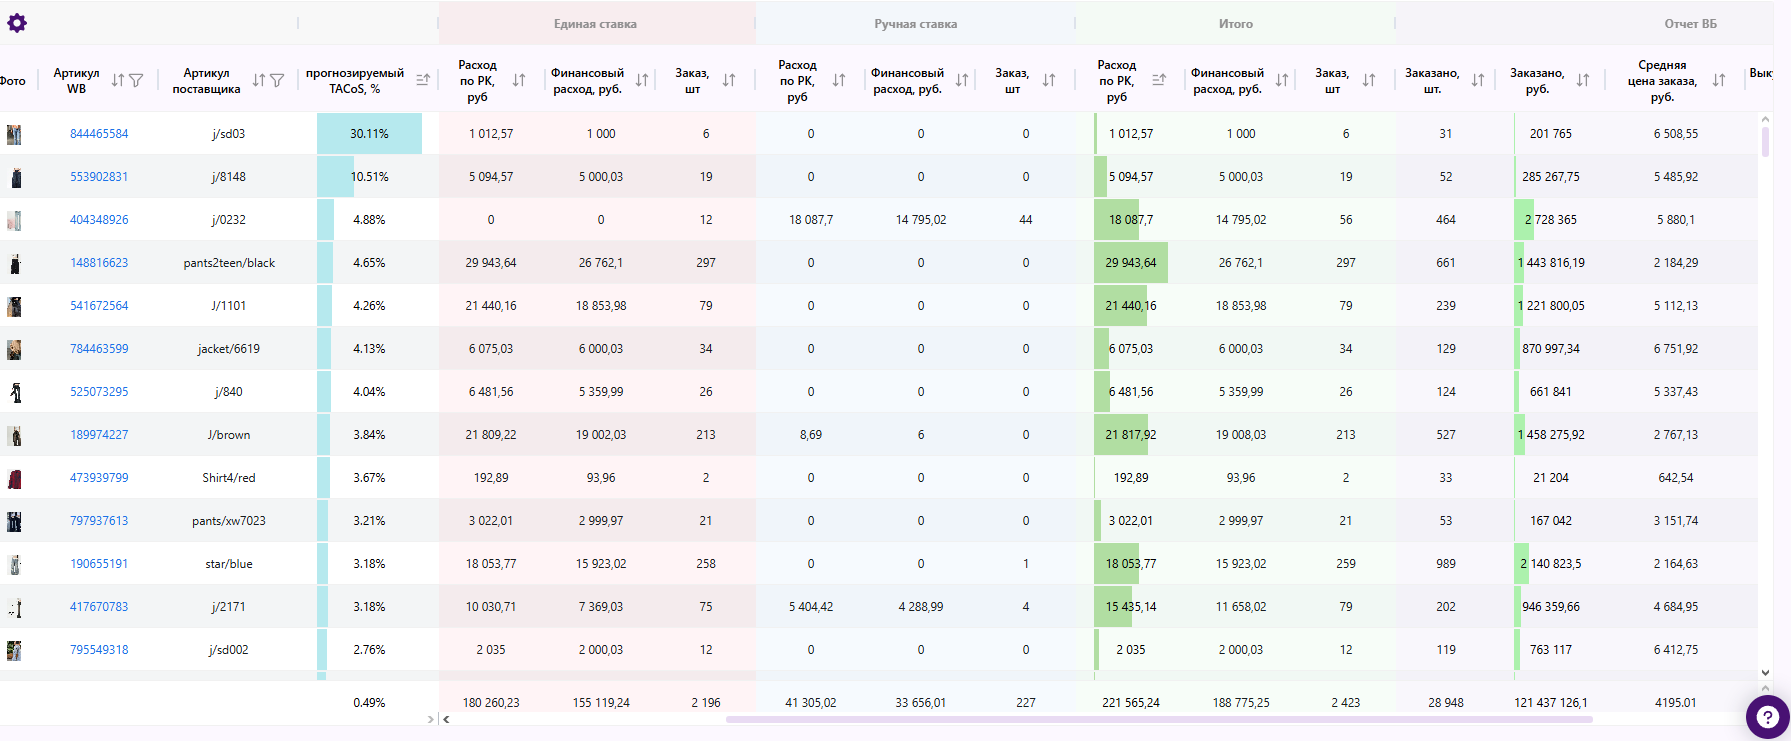
Task: Click sort icon of прогнозируемый TACoS column
Action: pyautogui.click(x=423, y=80)
